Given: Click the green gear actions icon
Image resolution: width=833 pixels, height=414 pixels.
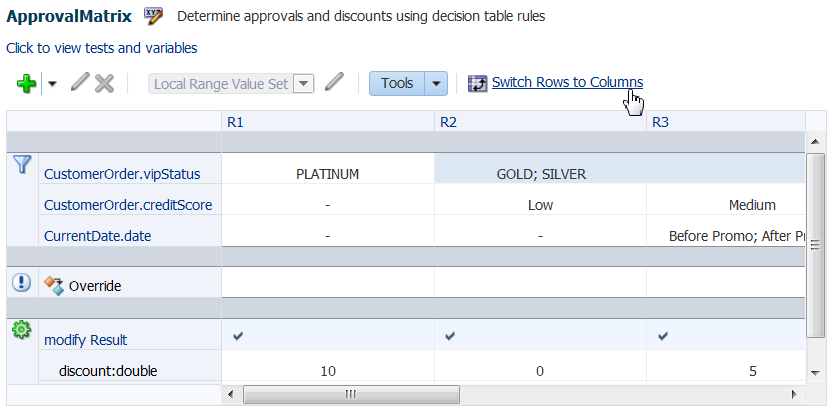Looking at the screenshot, I should (21, 331).
